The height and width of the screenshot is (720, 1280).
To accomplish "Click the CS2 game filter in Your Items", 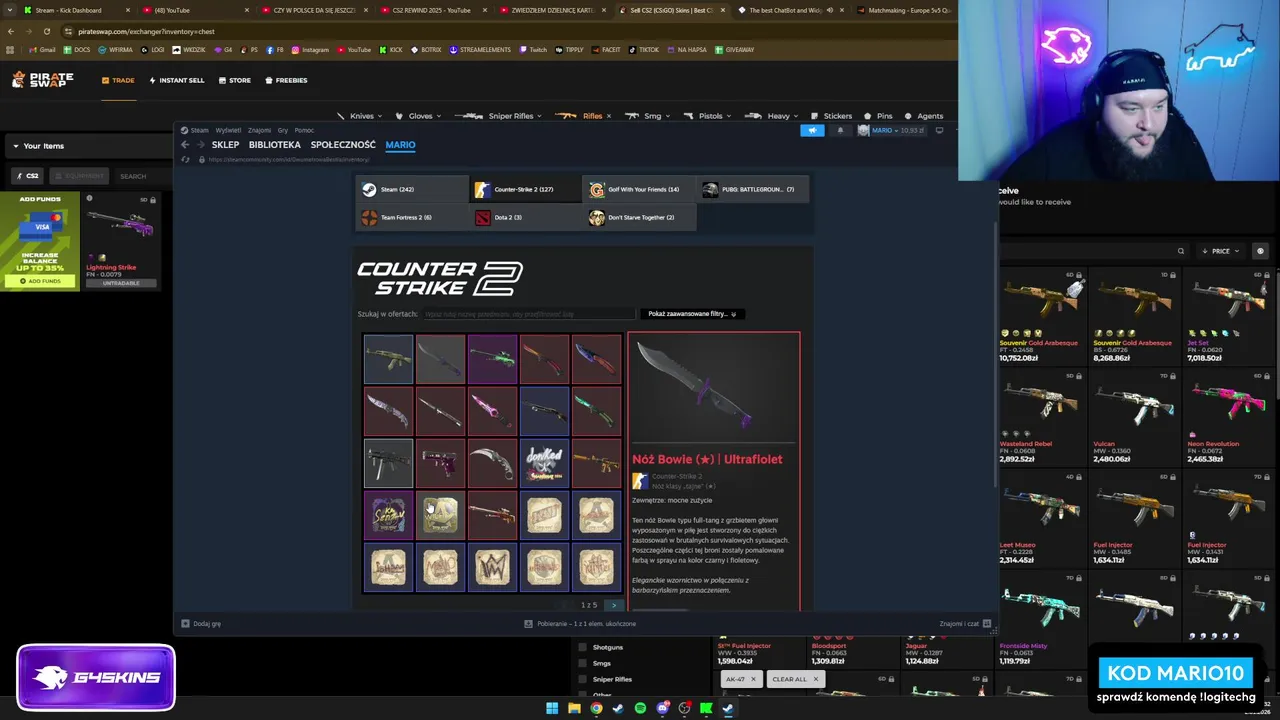I will 28,176.
